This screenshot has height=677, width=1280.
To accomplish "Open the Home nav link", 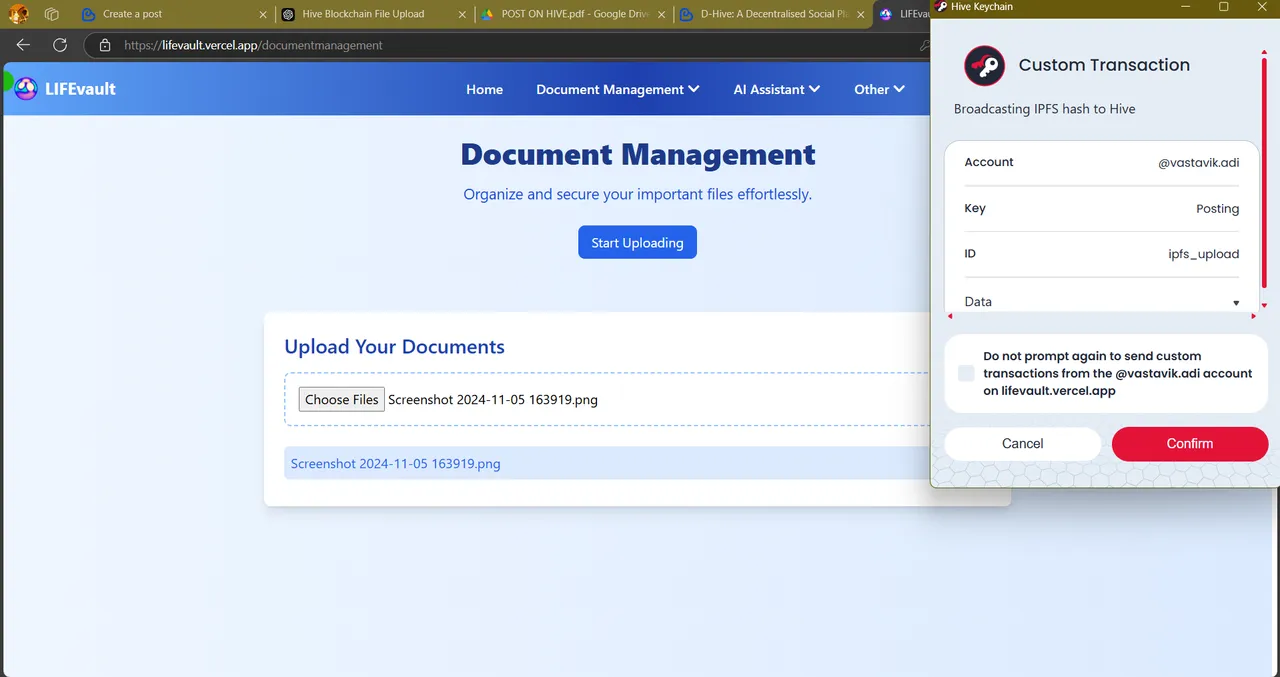I will (484, 89).
